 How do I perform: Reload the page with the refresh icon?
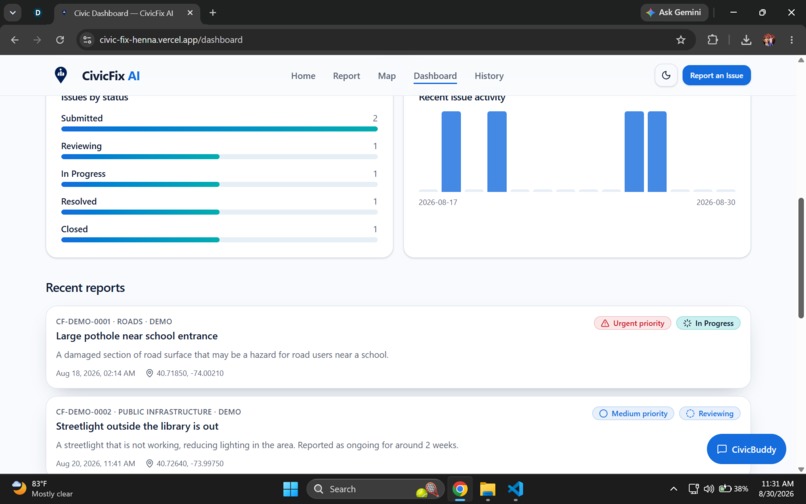pyautogui.click(x=60, y=40)
